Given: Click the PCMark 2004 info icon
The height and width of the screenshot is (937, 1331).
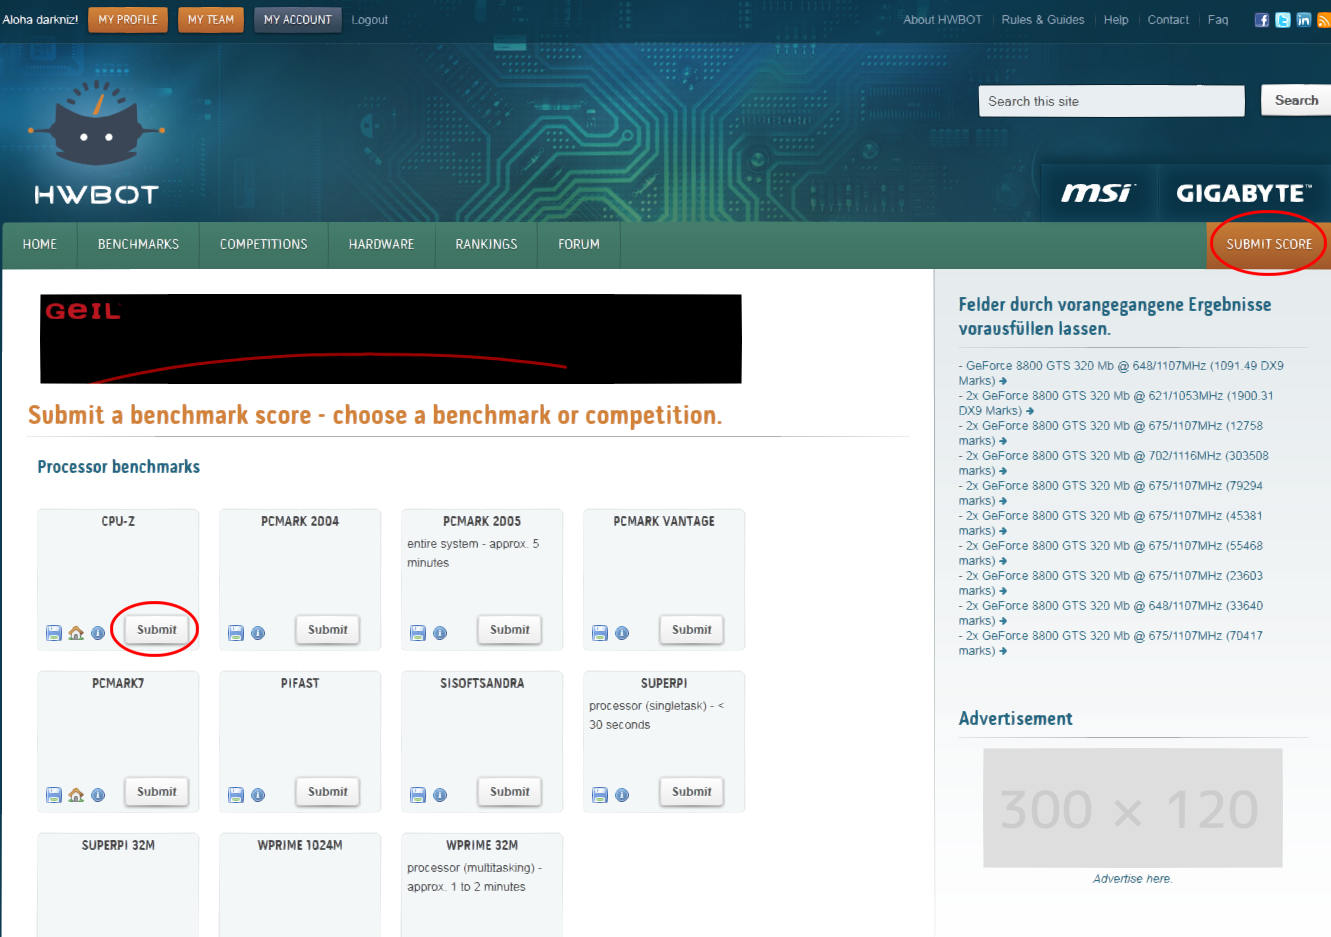Looking at the screenshot, I should point(258,633).
